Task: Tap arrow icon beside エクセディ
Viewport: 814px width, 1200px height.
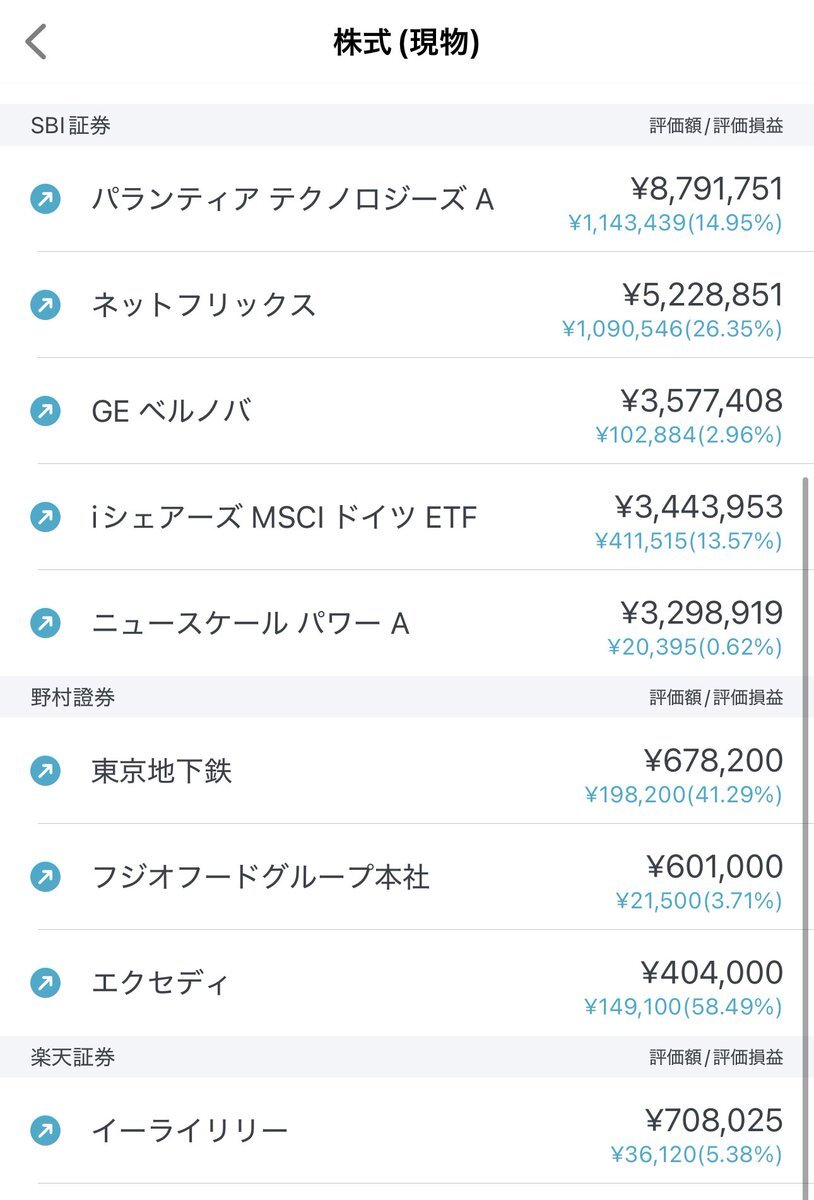Action: click(x=45, y=983)
